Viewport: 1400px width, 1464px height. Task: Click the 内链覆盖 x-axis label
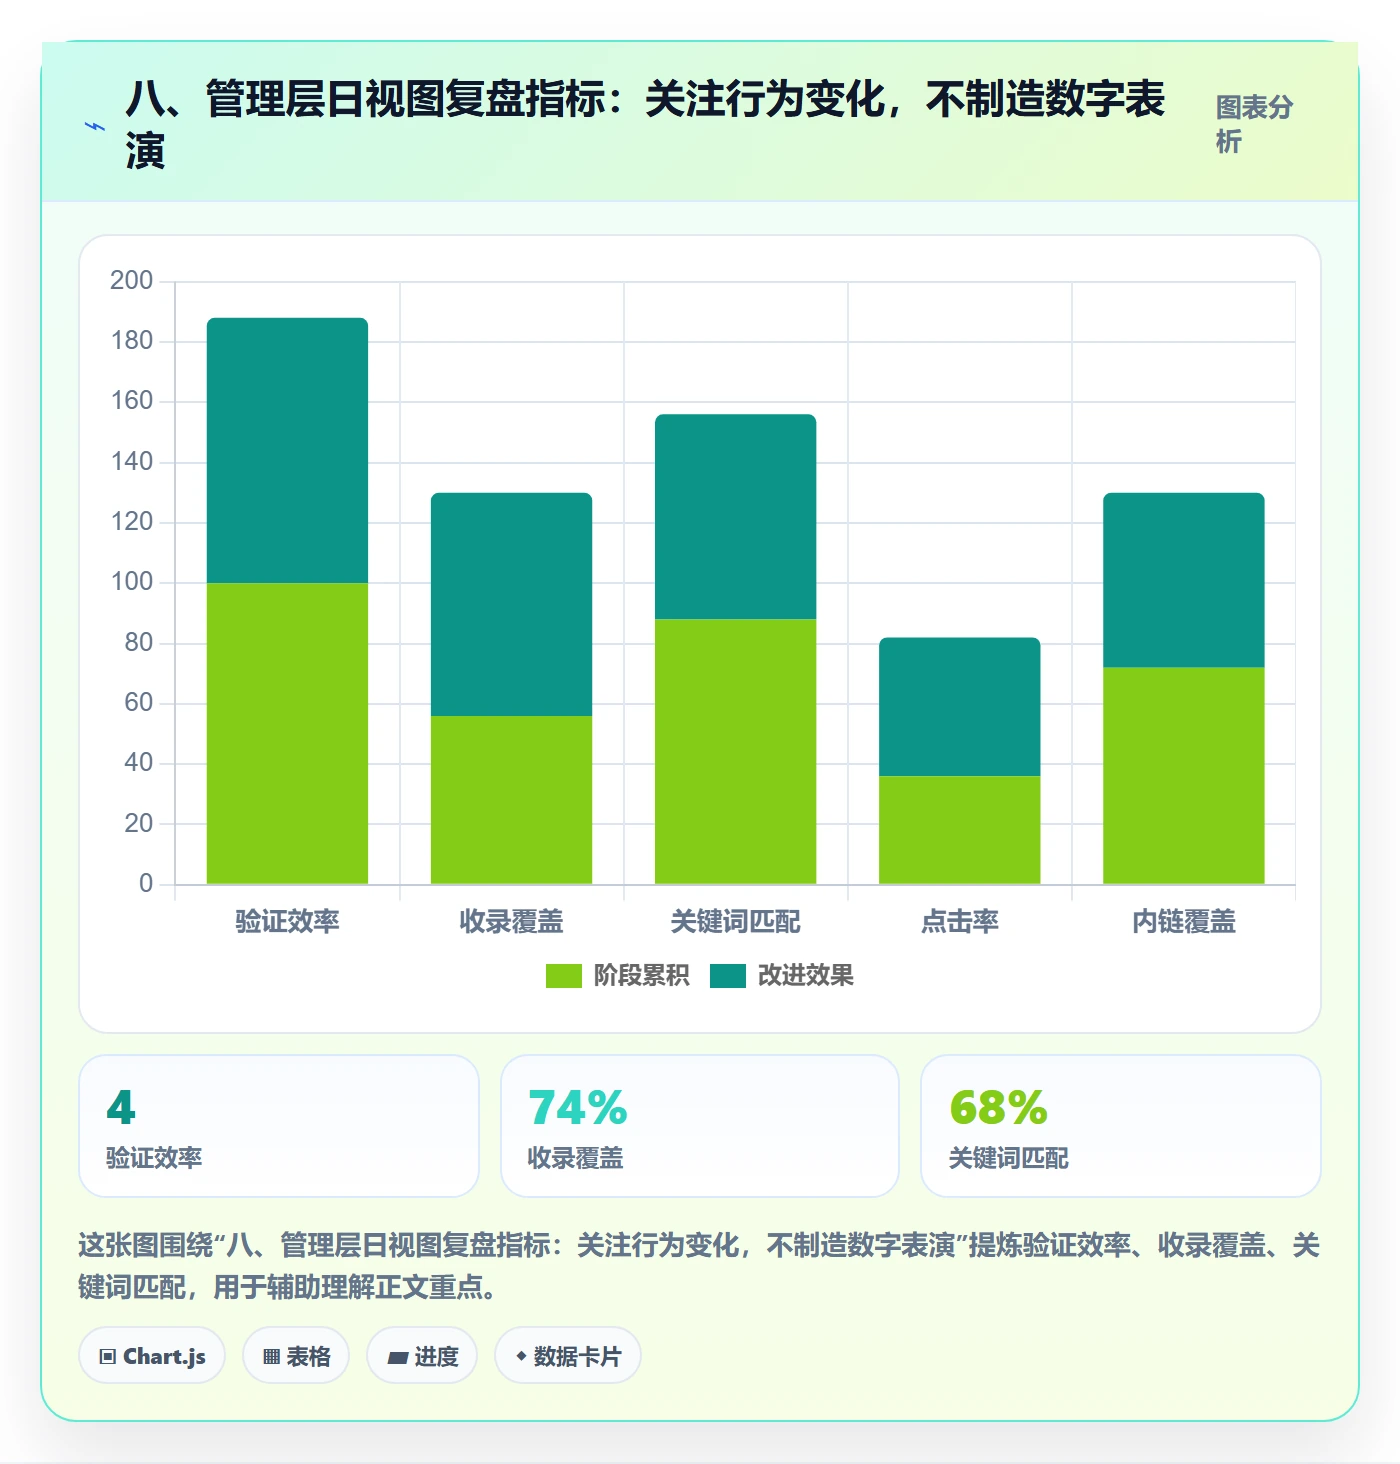(x=1183, y=921)
